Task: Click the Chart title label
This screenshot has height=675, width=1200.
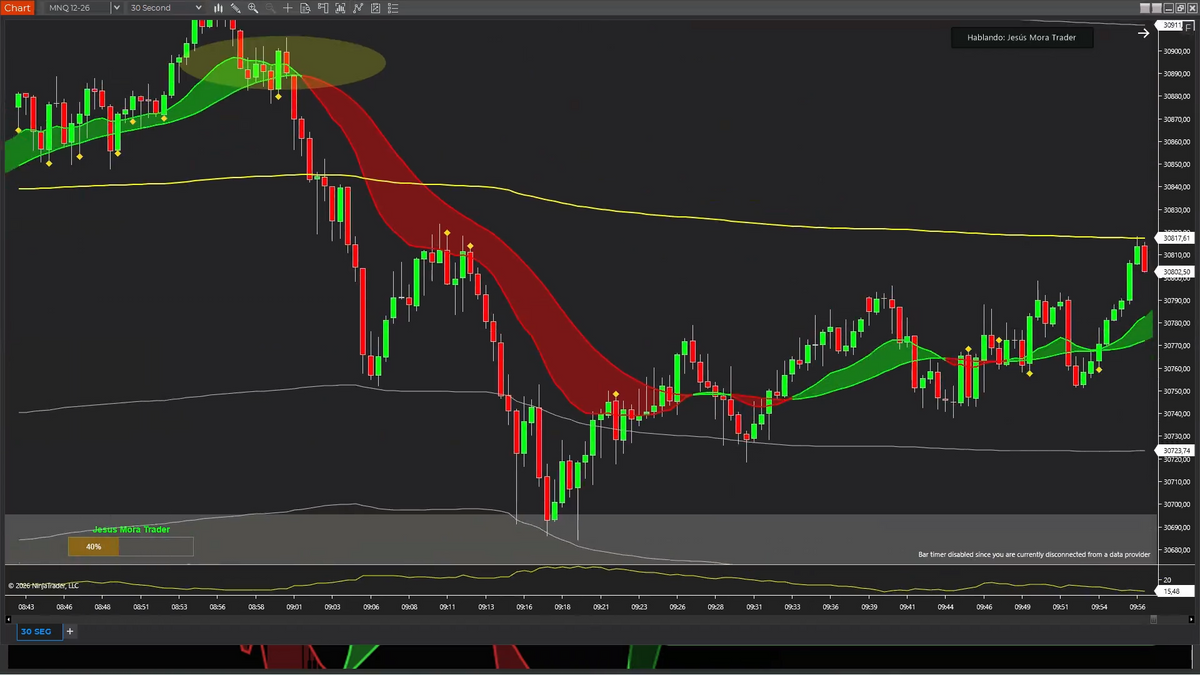Action: [16, 8]
